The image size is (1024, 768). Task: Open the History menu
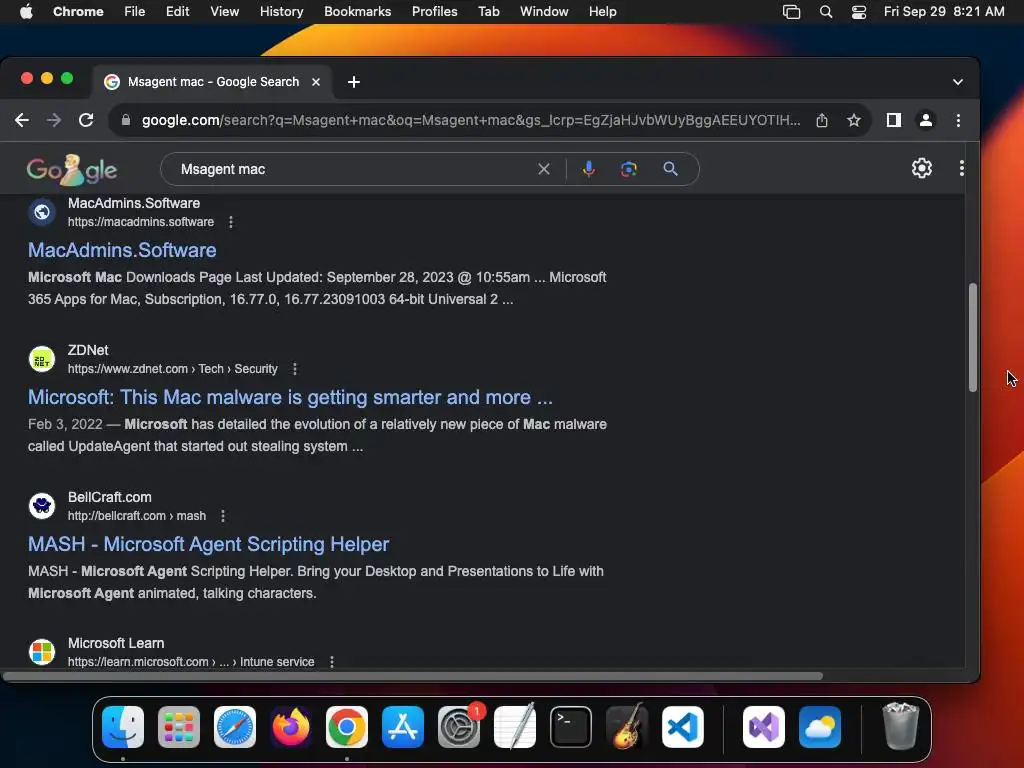pos(281,12)
